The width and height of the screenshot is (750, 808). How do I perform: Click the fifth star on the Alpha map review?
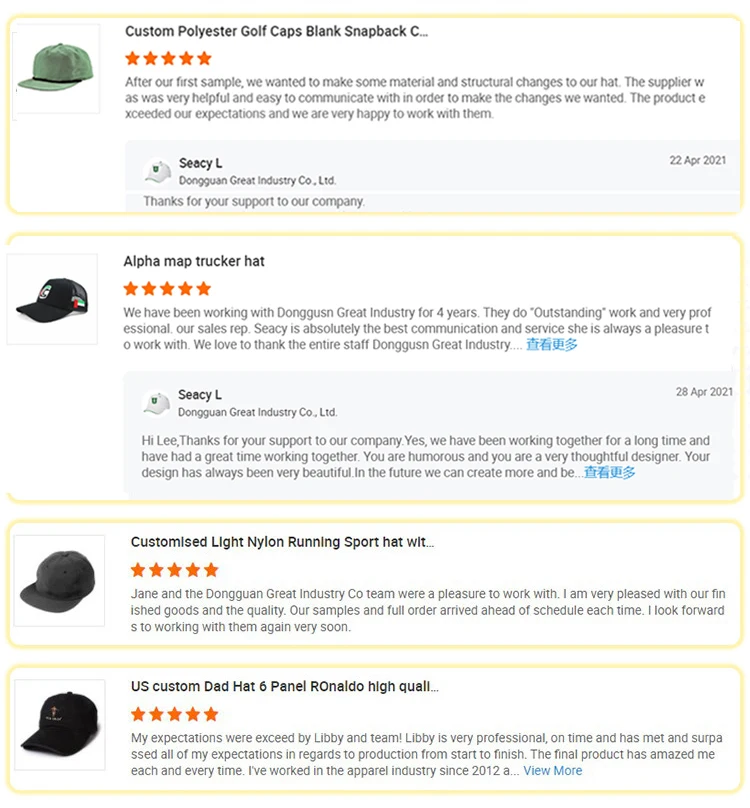click(202, 289)
